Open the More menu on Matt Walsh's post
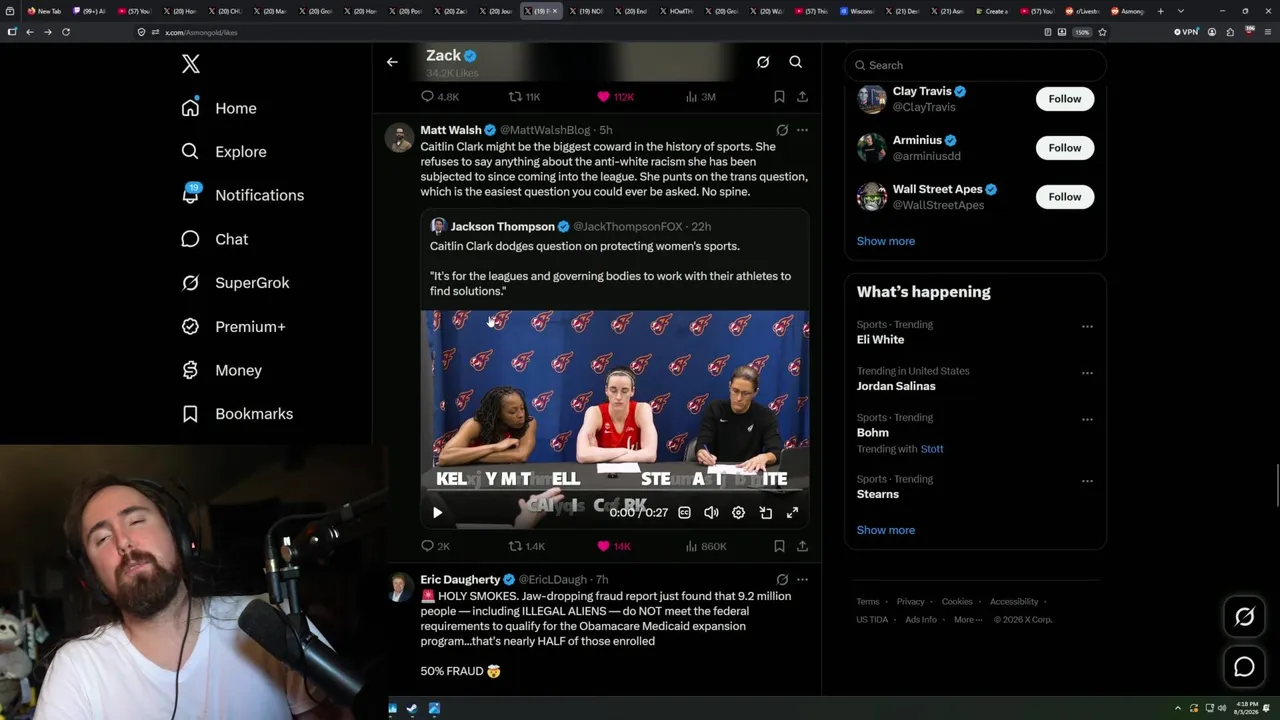The height and width of the screenshot is (720, 1280). tap(802, 130)
